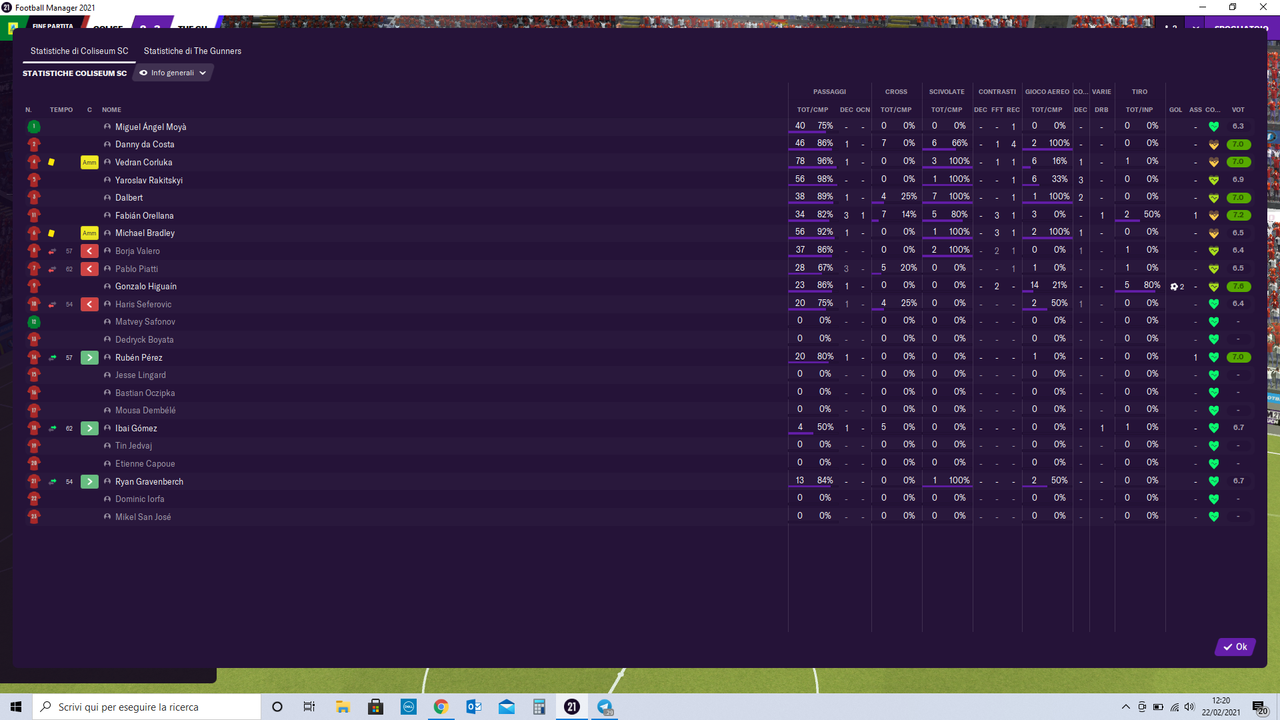
Task: Click the green substitution arrow for Ibai Gómez
Action: [88, 428]
